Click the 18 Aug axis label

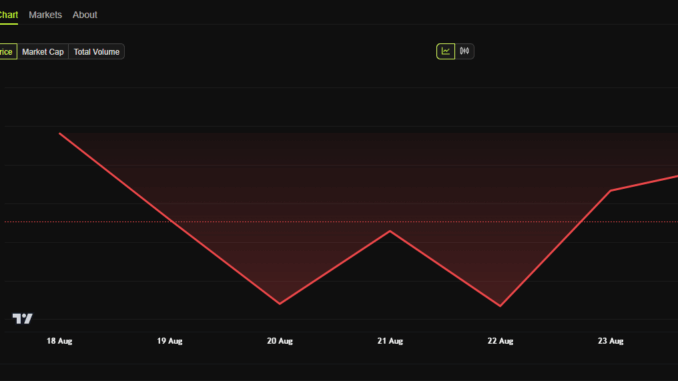[59, 341]
